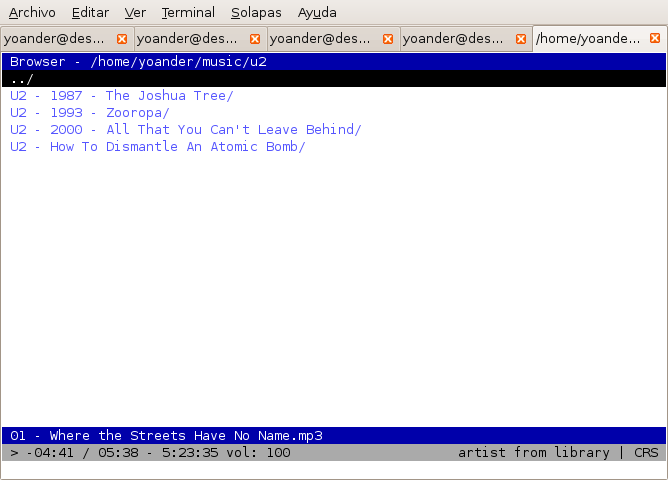Click the now playing track name 'Where the Streets Have No Name.mp3'
668x480 pixels.
pyautogui.click(x=186, y=436)
